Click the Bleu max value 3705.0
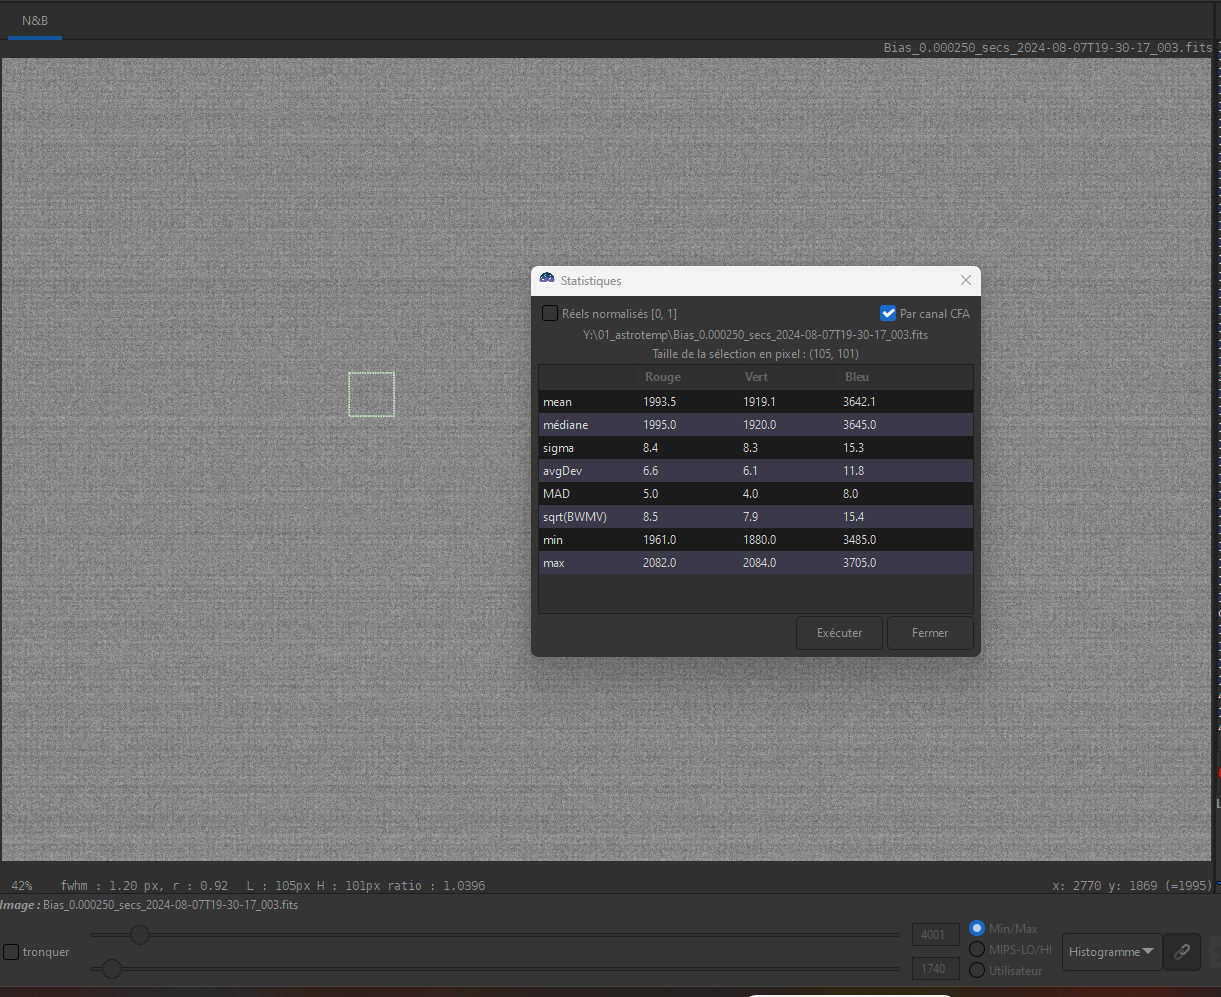The height and width of the screenshot is (997, 1221). pos(860,563)
